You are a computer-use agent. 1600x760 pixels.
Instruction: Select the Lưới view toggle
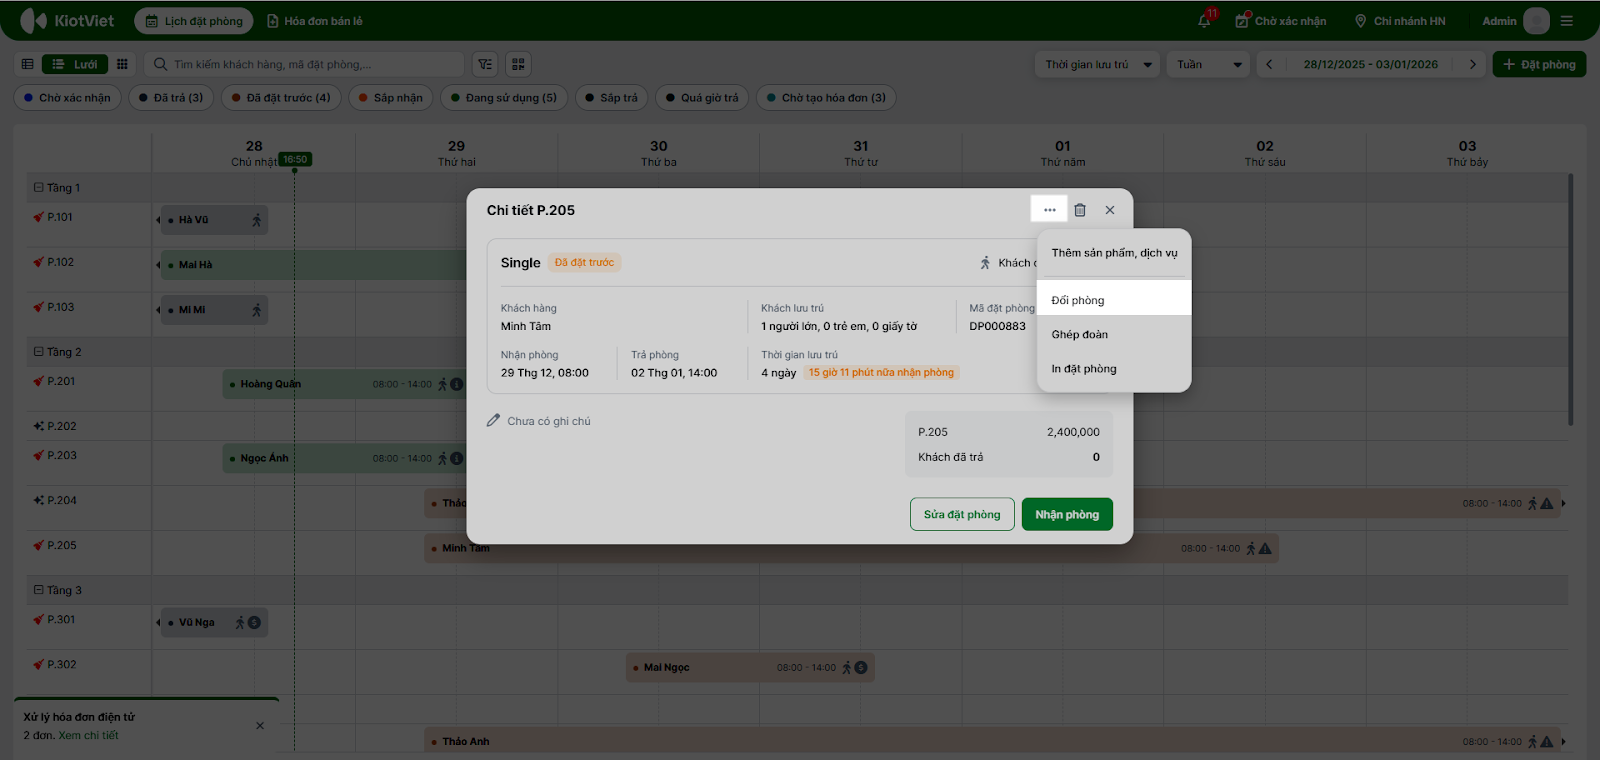tap(75, 64)
